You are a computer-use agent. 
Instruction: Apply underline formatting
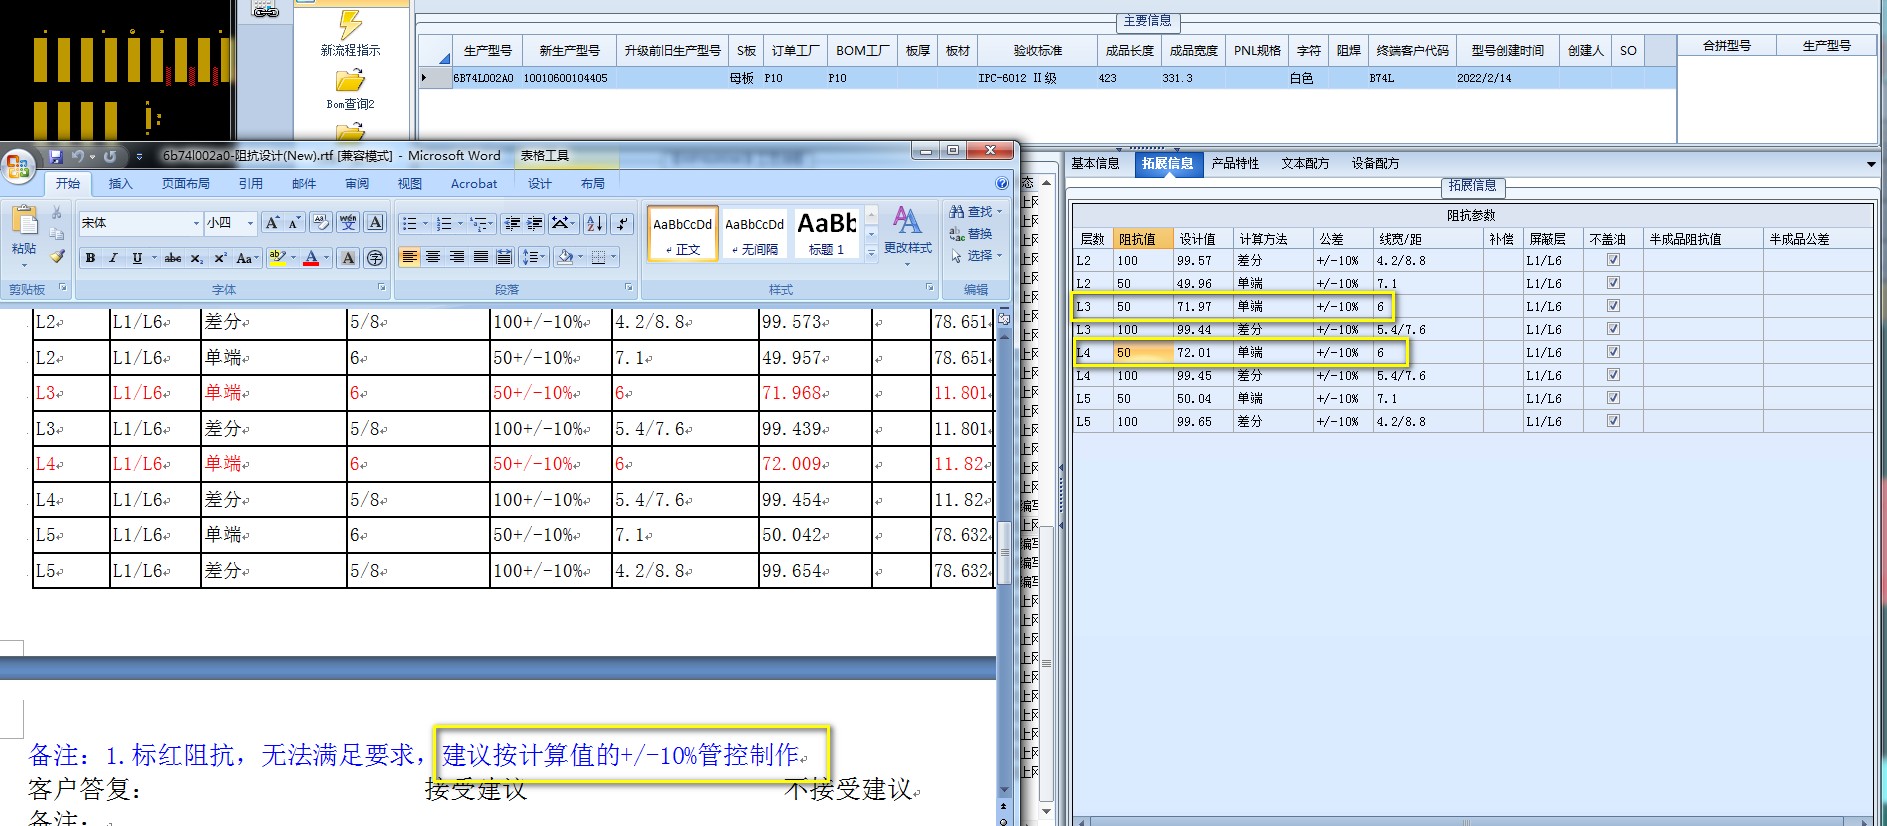tap(137, 258)
